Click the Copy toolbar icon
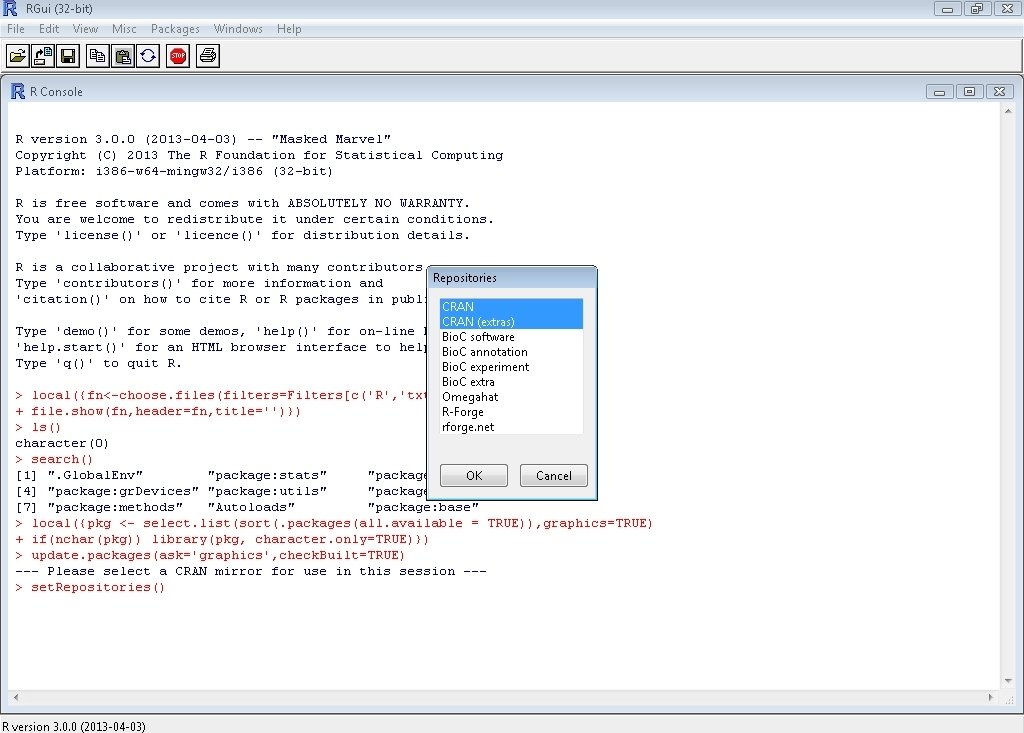This screenshot has width=1024, height=733. click(x=97, y=56)
